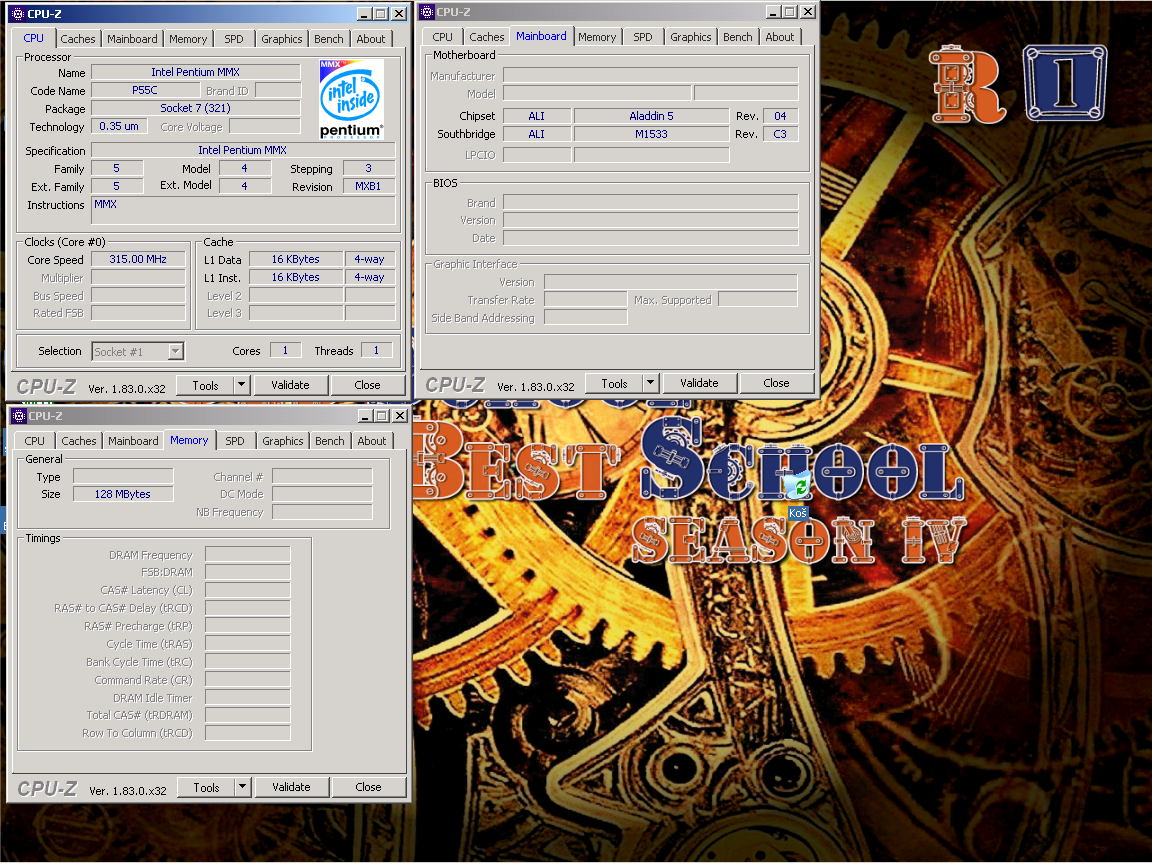Switch to Caches tab in the CPU window
The height and width of the screenshot is (864, 1152).
pyautogui.click(x=77, y=39)
